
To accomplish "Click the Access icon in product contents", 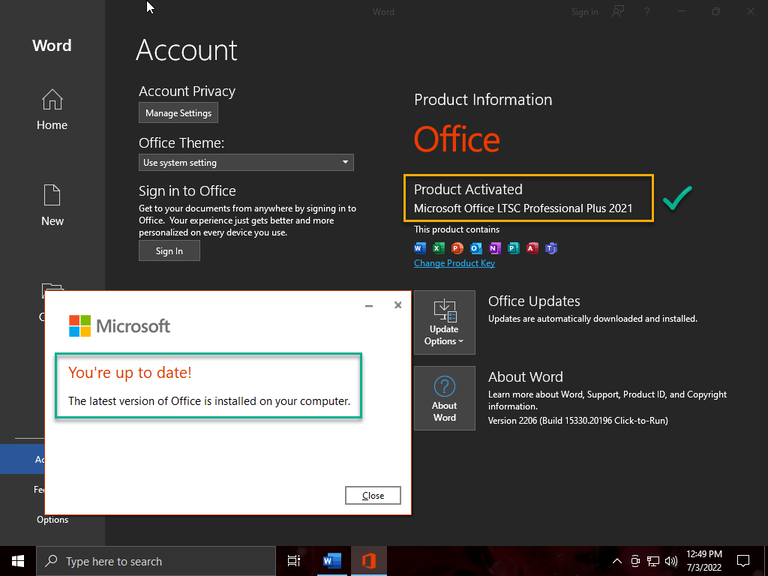I will click(x=532, y=248).
